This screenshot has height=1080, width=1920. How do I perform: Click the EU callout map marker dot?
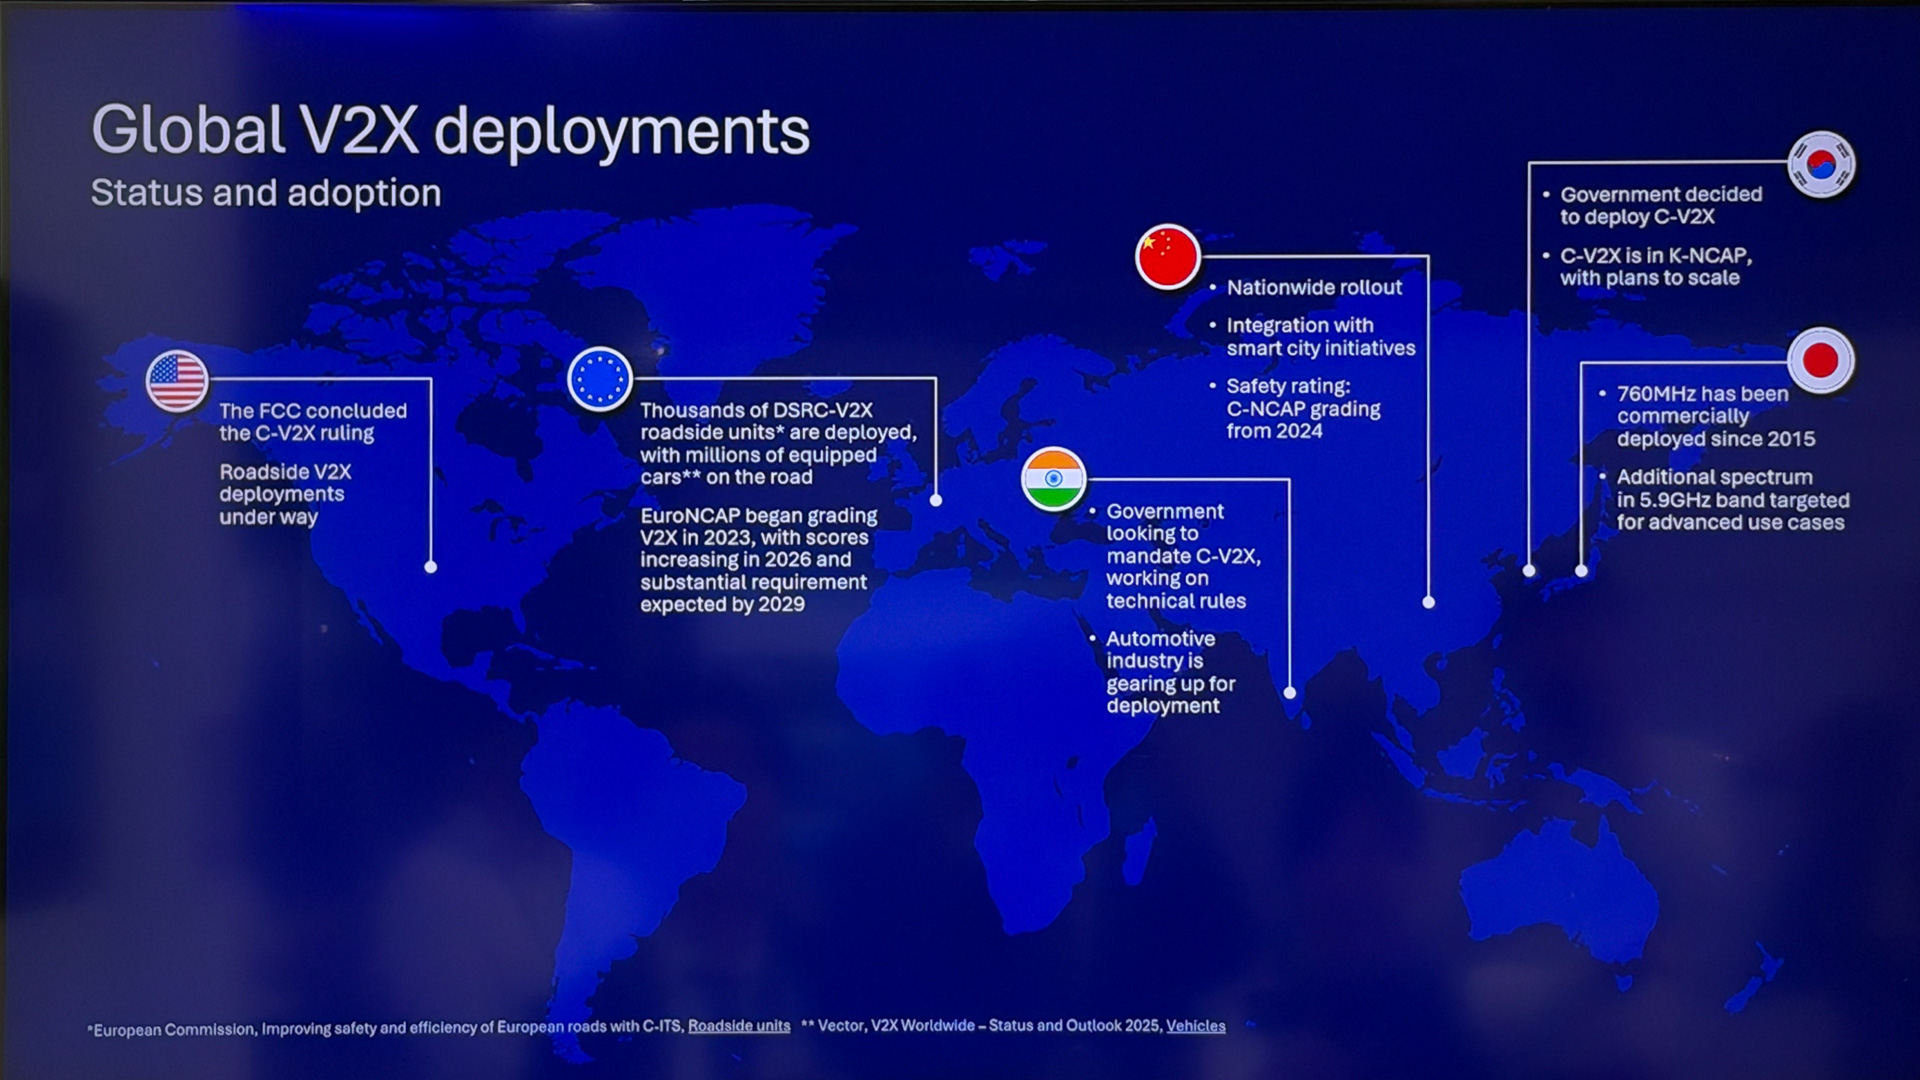point(936,500)
